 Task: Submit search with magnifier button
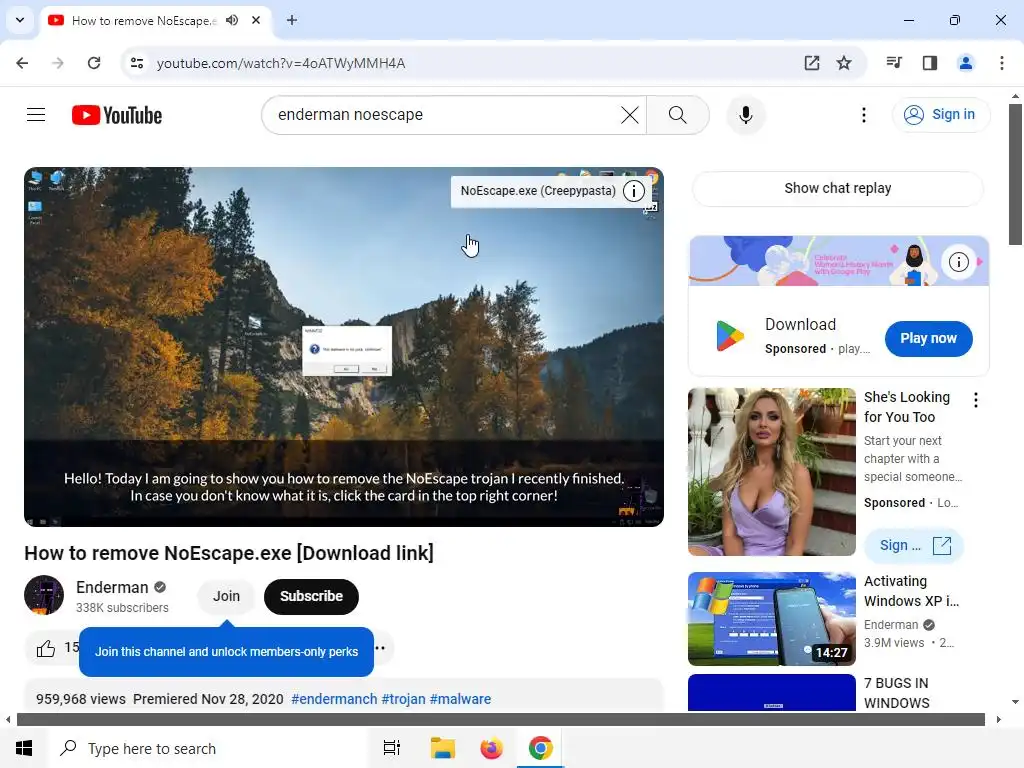point(677,115)
